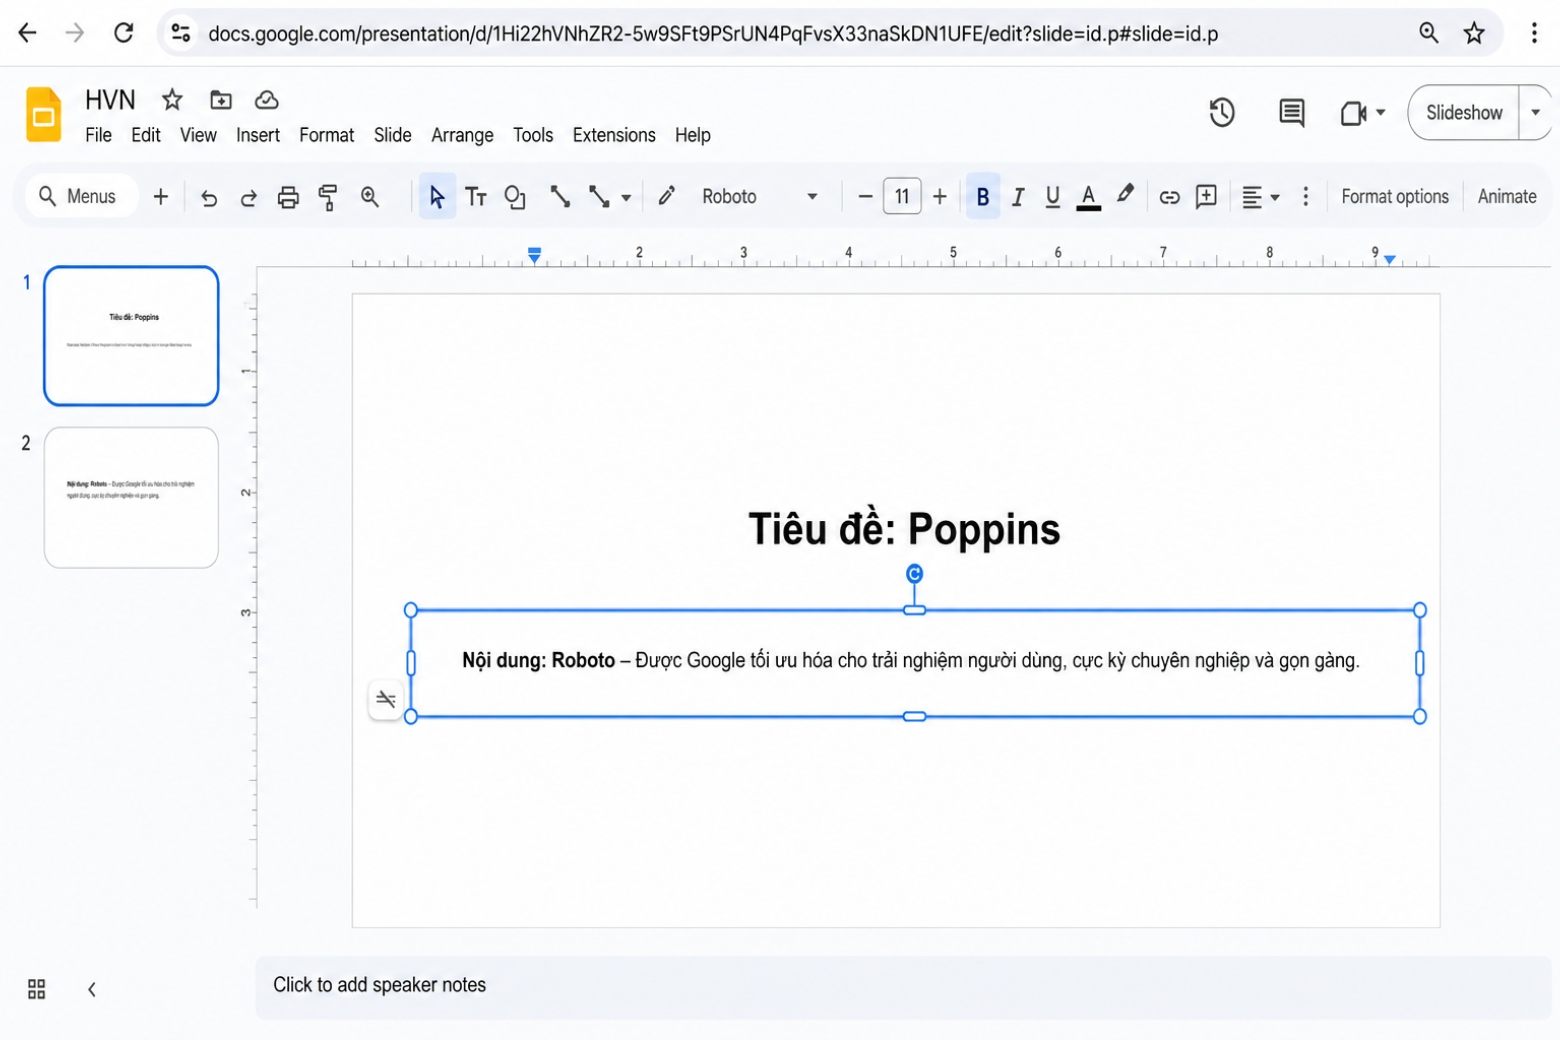Insert a shape
This screenshot has width=1560, height=1040.
point(515,197)
